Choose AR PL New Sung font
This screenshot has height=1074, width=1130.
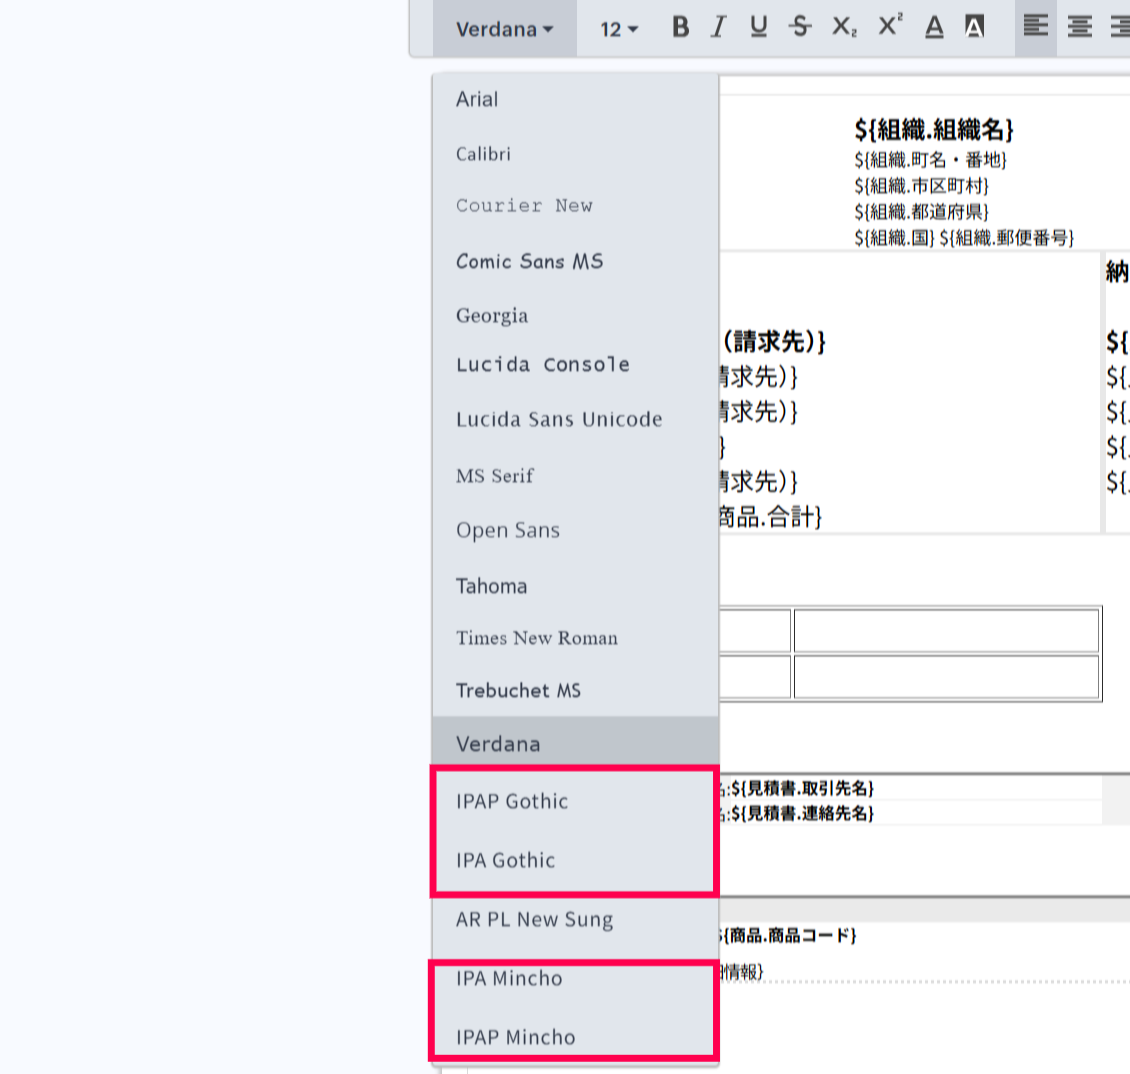(x=534, y=920)
